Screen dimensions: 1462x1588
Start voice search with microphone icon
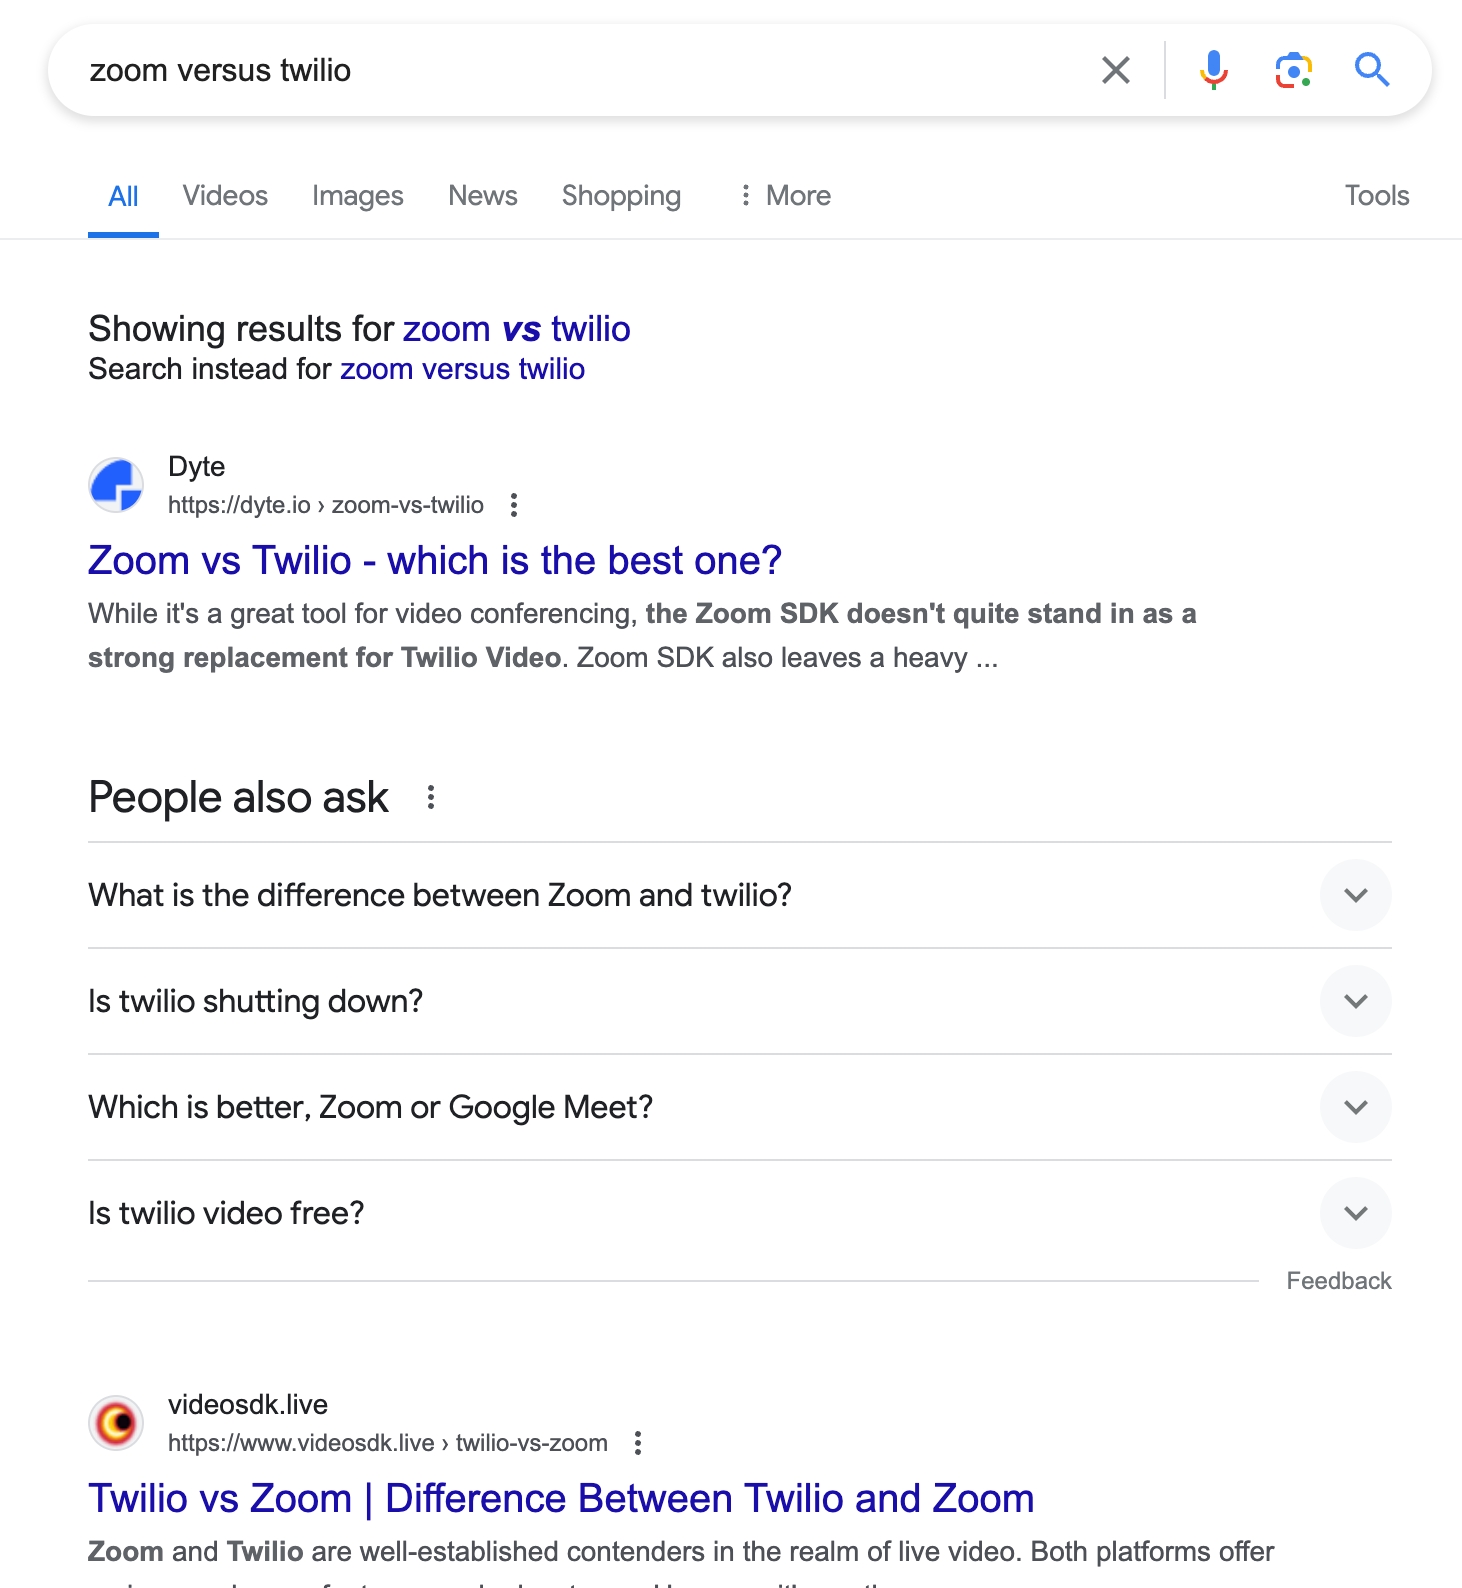click(1213, 70)
